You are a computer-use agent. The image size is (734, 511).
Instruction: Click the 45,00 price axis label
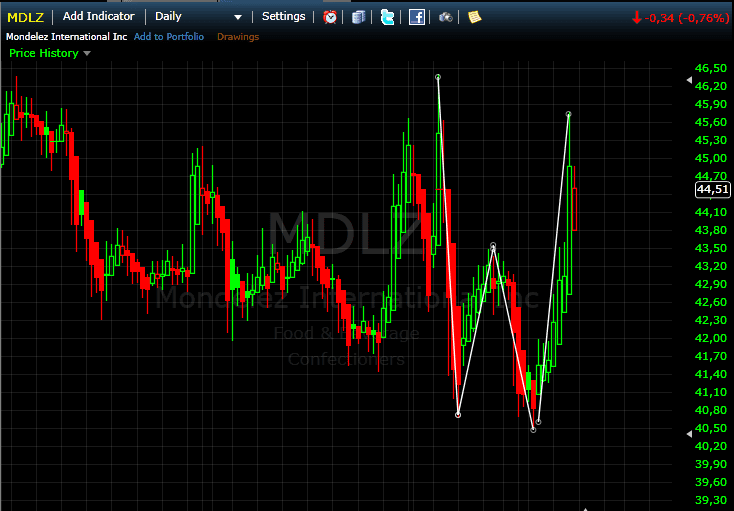(x=711, y=158)
